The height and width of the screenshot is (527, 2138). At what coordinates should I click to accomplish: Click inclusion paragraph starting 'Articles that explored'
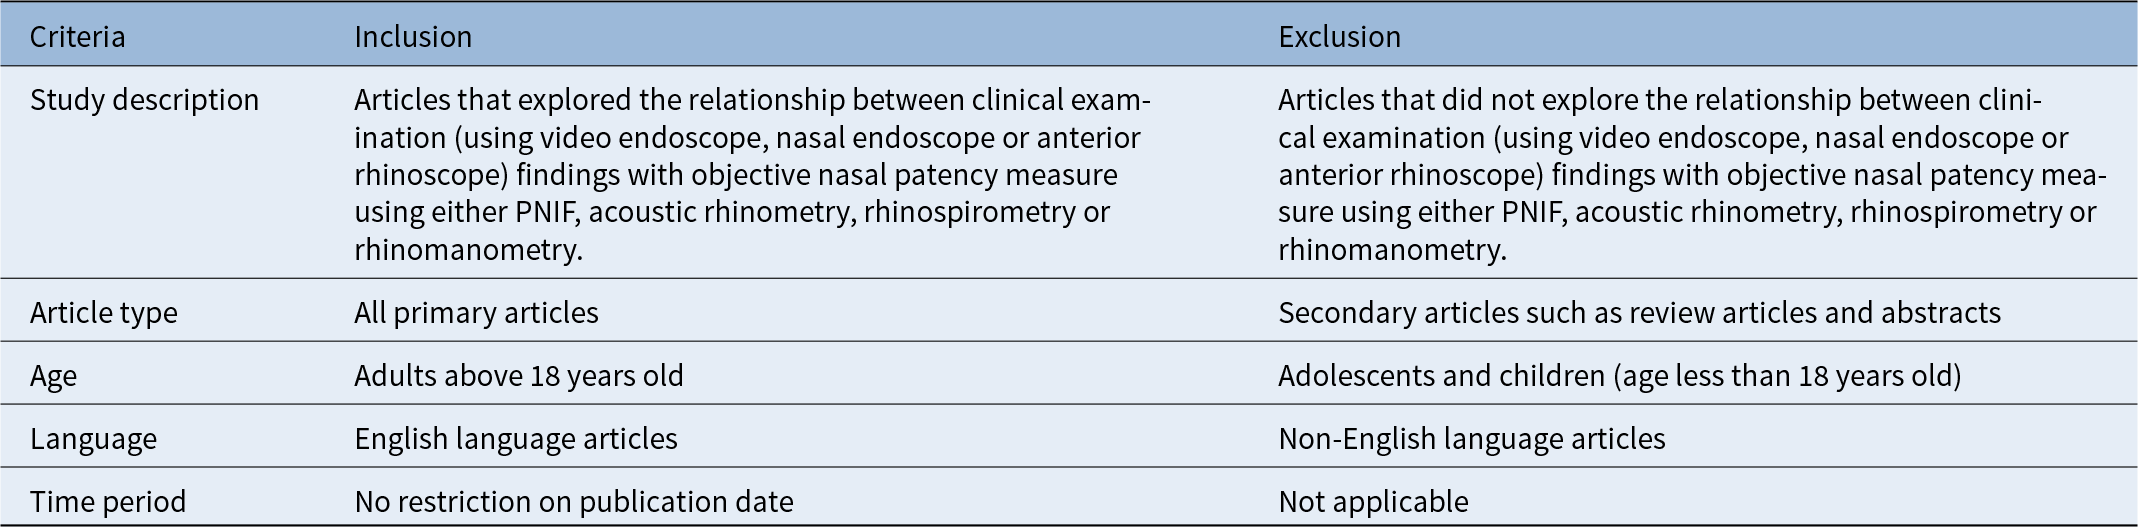point(752,175)
